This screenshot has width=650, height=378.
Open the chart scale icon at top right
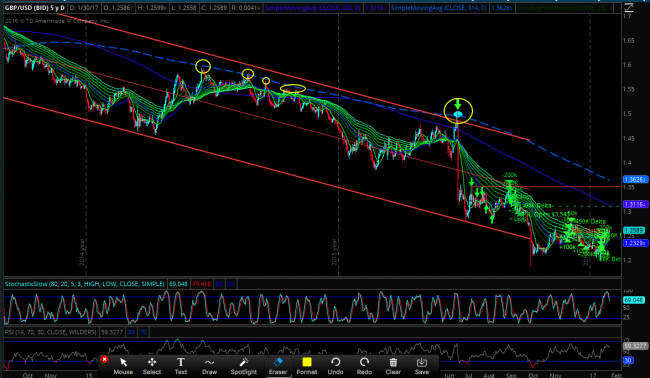(628, 8)
